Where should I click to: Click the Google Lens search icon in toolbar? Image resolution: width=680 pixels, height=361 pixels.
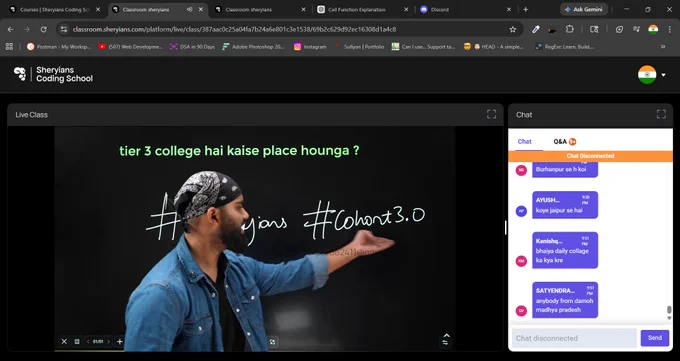pos(594,30)
